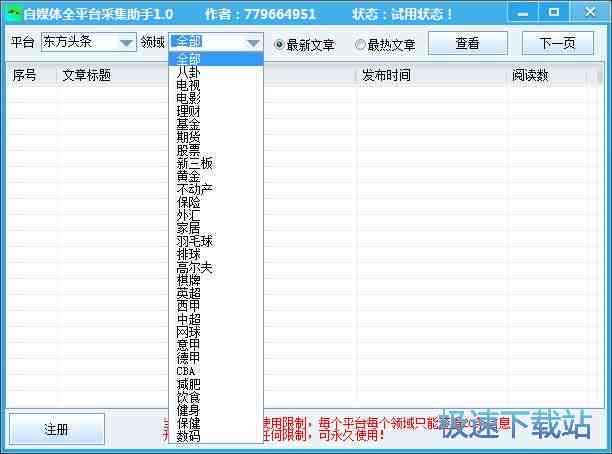Viewport: 612px width, 454px height.
Task: Sort by the 文章标题 column header
Action: tap(112, 75)
